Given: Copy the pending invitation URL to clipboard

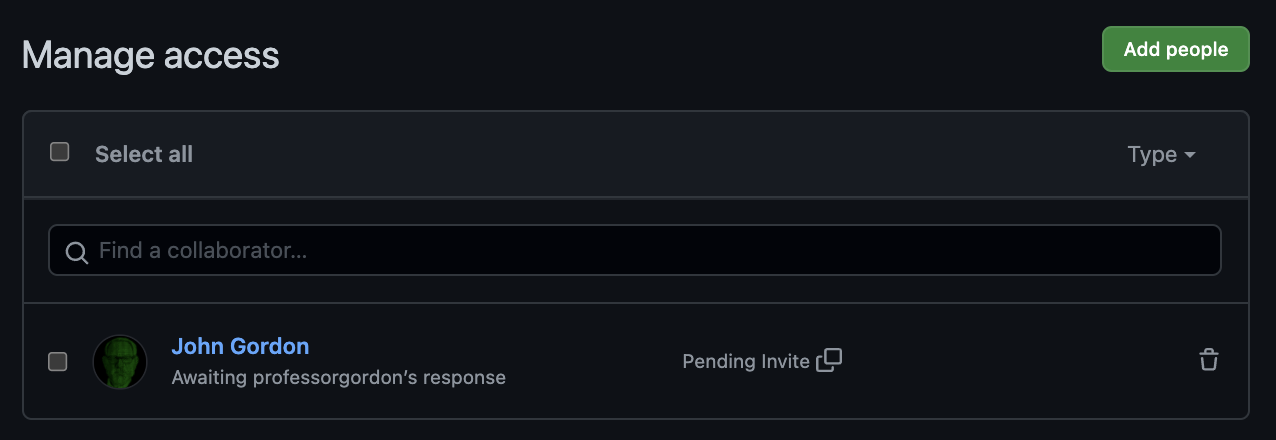Looking at the screenshot, I should point(829,360).
